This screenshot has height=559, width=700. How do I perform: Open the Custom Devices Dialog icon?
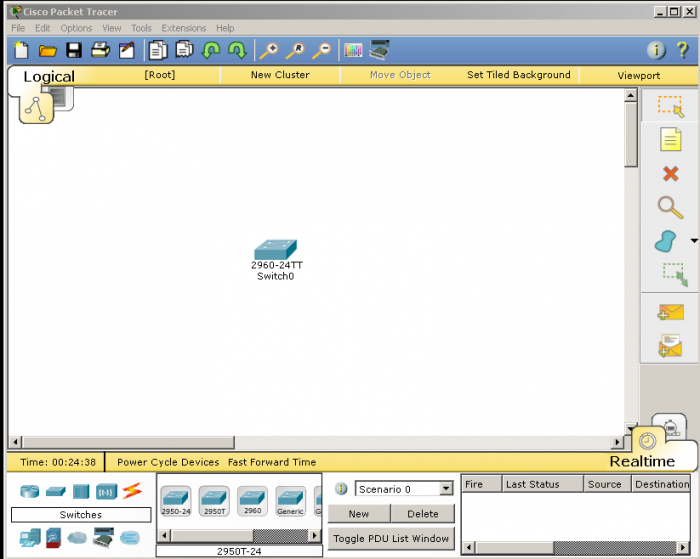tap(379, 50)
